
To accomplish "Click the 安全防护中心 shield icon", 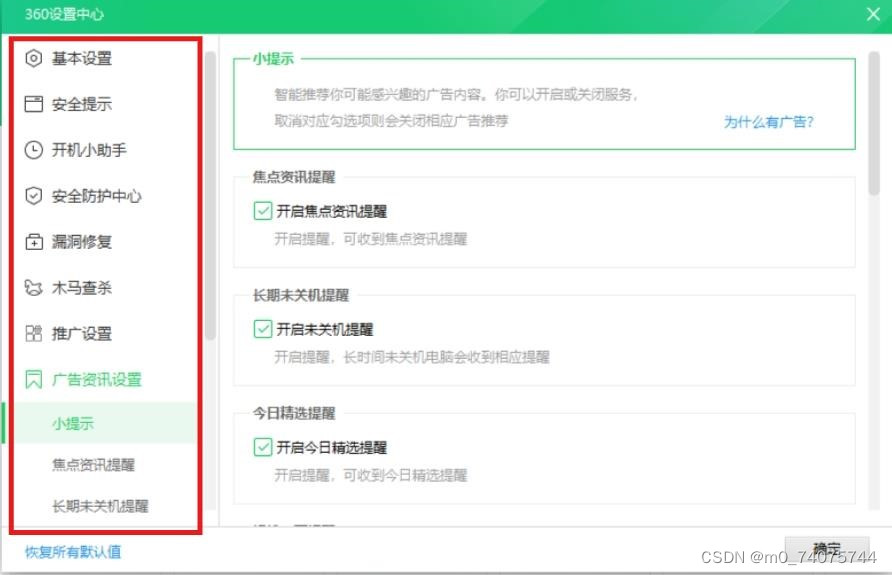I will (34, 196).
